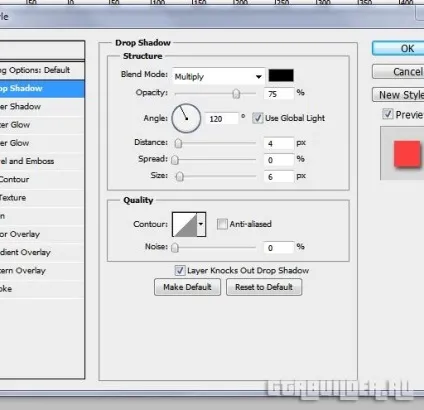The height and width of the screenshot is (410, 424).
Task: Expand the Contour picker arrow
Action: pyautogui.click(x=201, y=224)
